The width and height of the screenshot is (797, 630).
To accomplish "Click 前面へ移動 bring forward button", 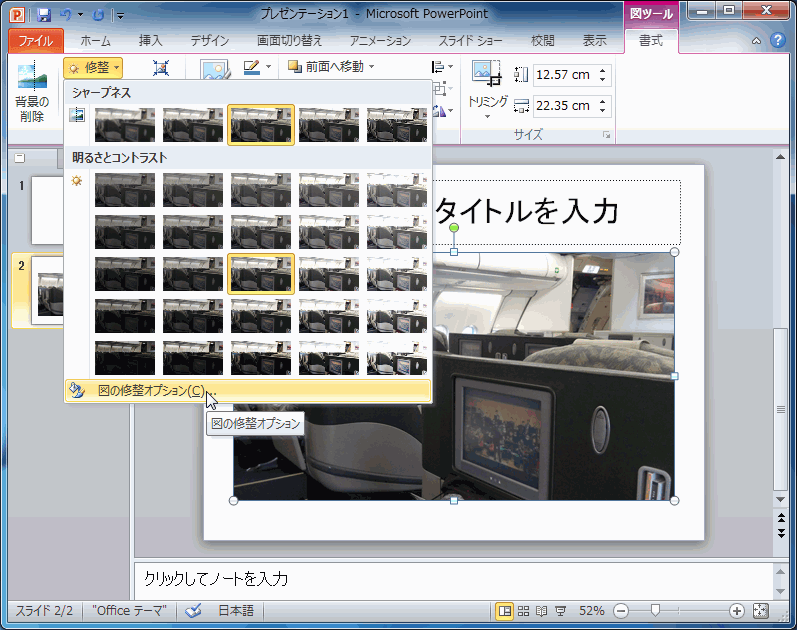I will (x=326, y=67).
